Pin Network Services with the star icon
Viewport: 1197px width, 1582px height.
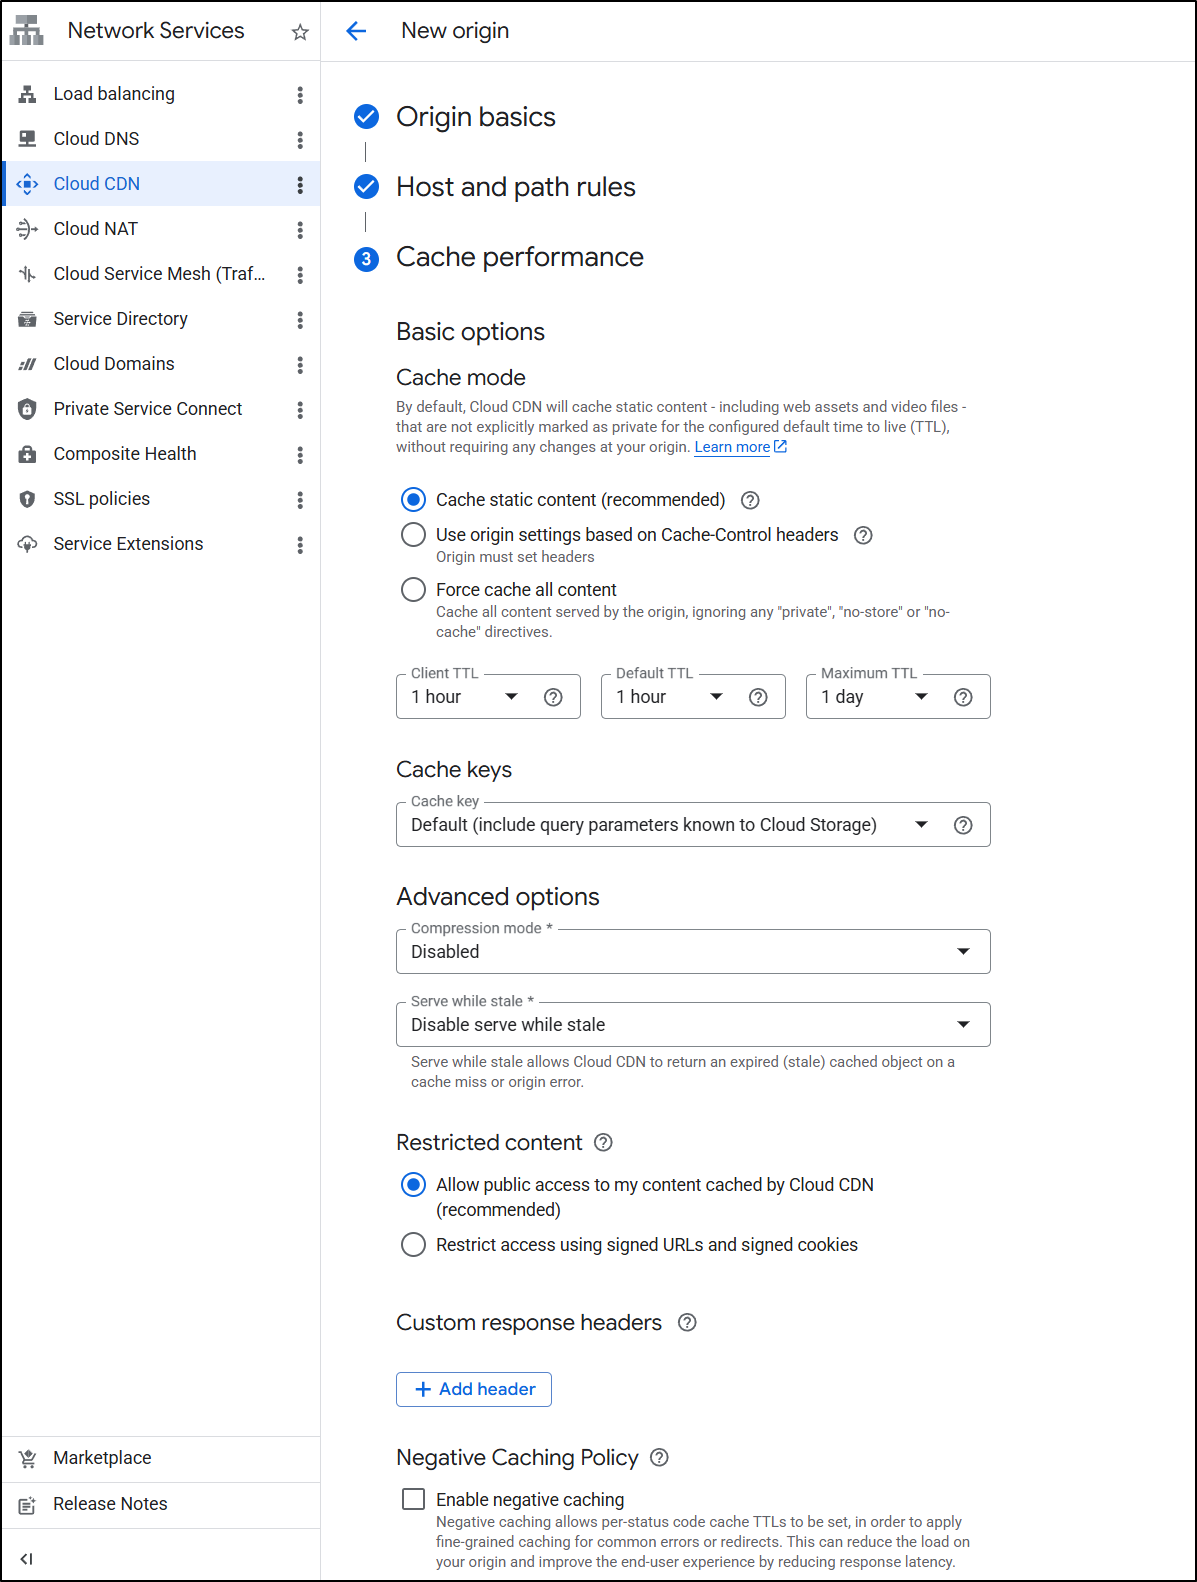click(300, 32)
